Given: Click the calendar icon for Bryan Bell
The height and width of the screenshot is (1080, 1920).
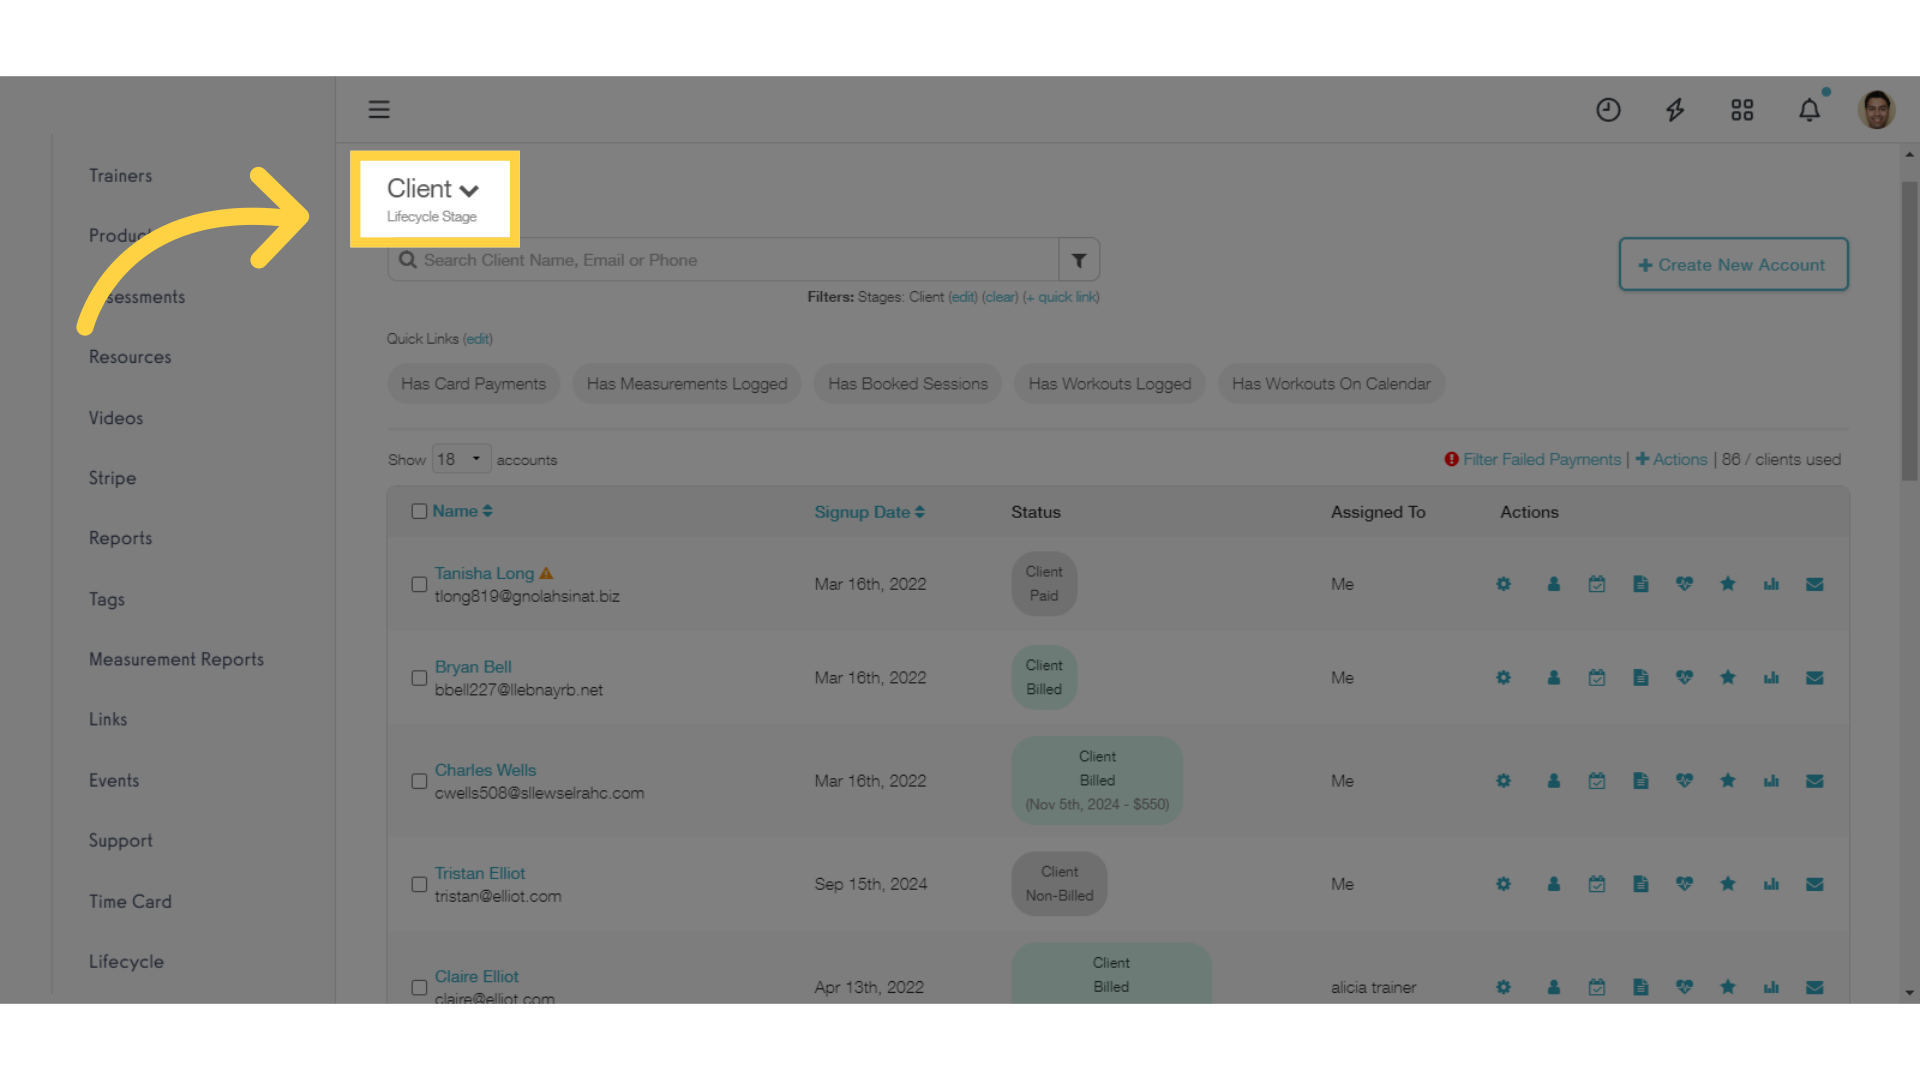Looking at the screenshot, I should (1596, 676).
